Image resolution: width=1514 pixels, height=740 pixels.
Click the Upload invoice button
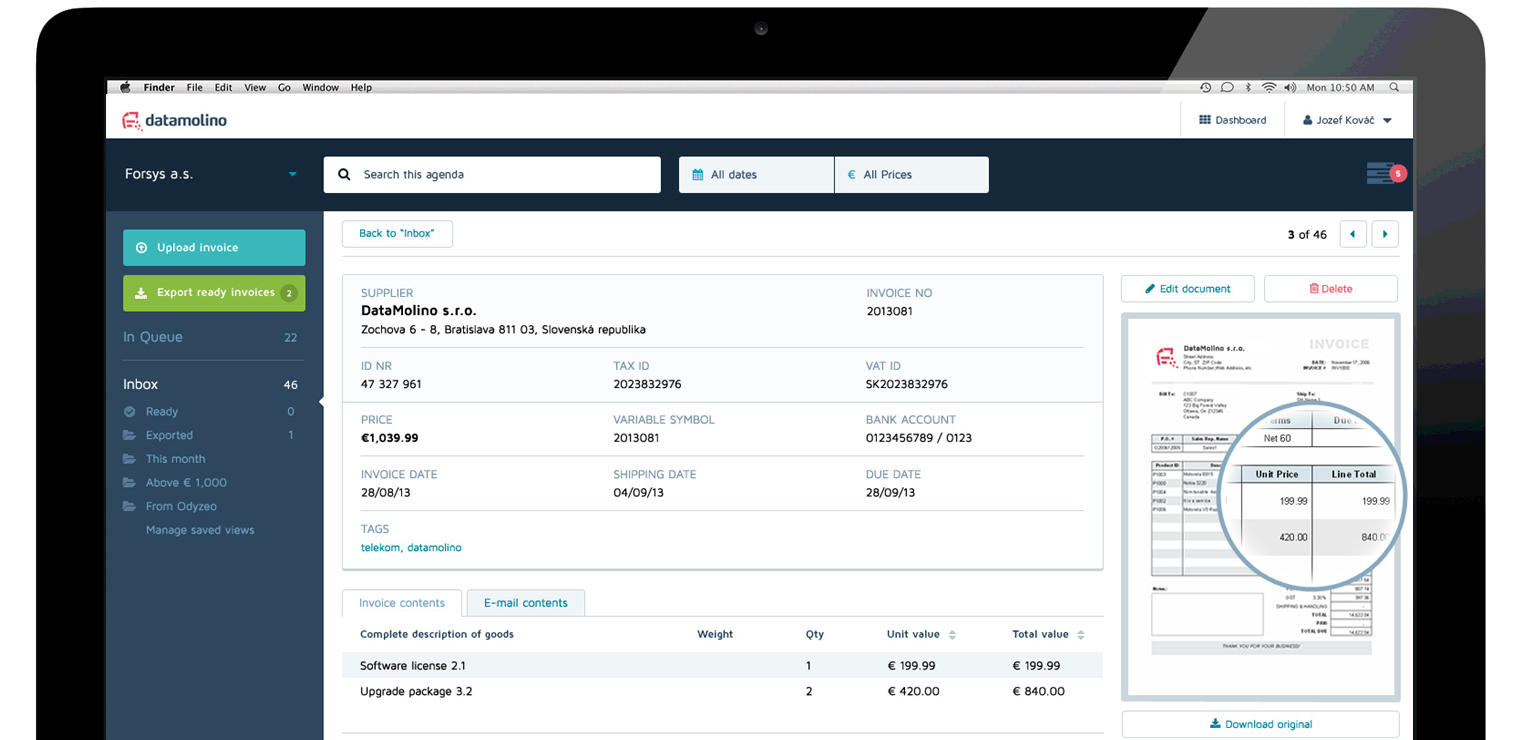[214, 248]
